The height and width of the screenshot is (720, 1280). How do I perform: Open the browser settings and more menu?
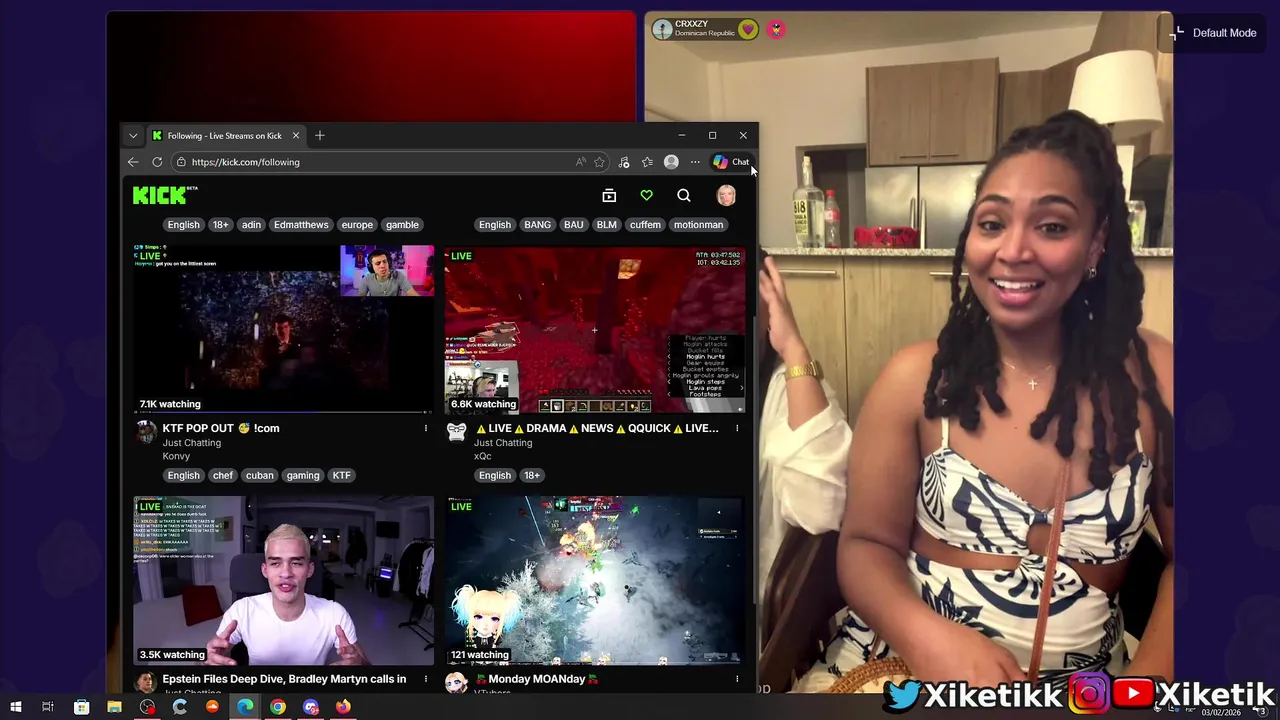[x=695, y=162]
